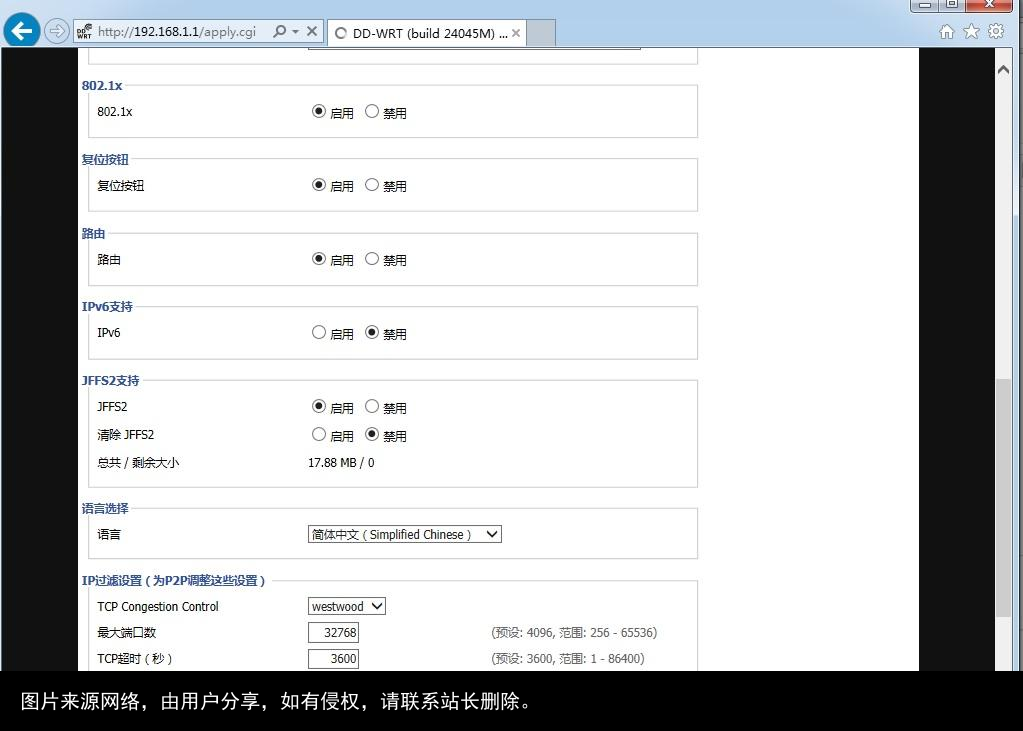Click the DD-WRT site icon beside the URL
This screenshot has height=731, width=1023.
click(83, 30)
